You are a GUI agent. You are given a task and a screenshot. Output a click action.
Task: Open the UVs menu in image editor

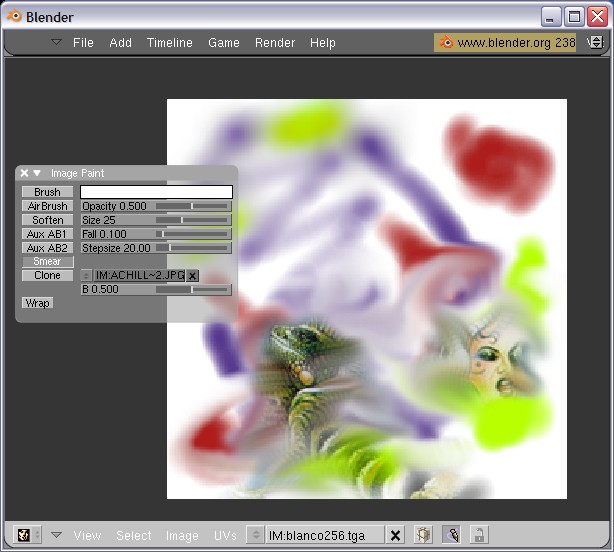(225, 535)
